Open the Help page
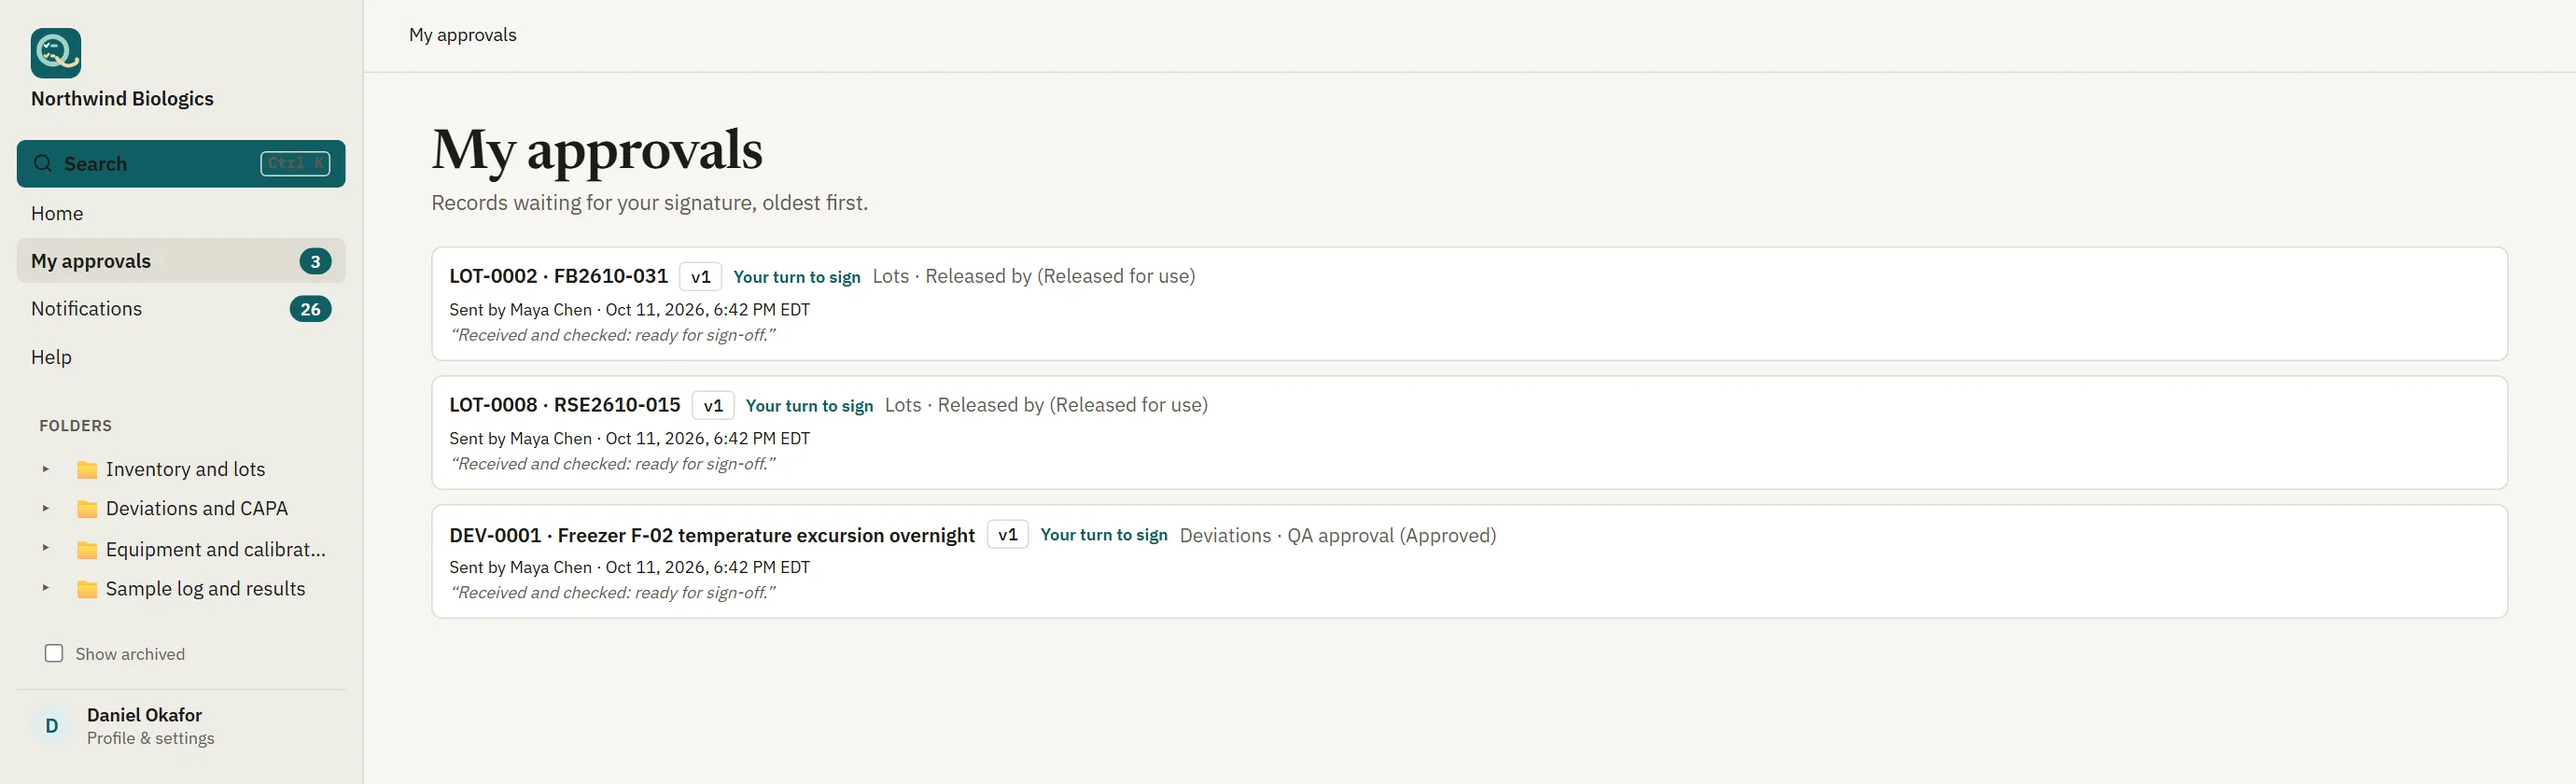 click(181, 357)
